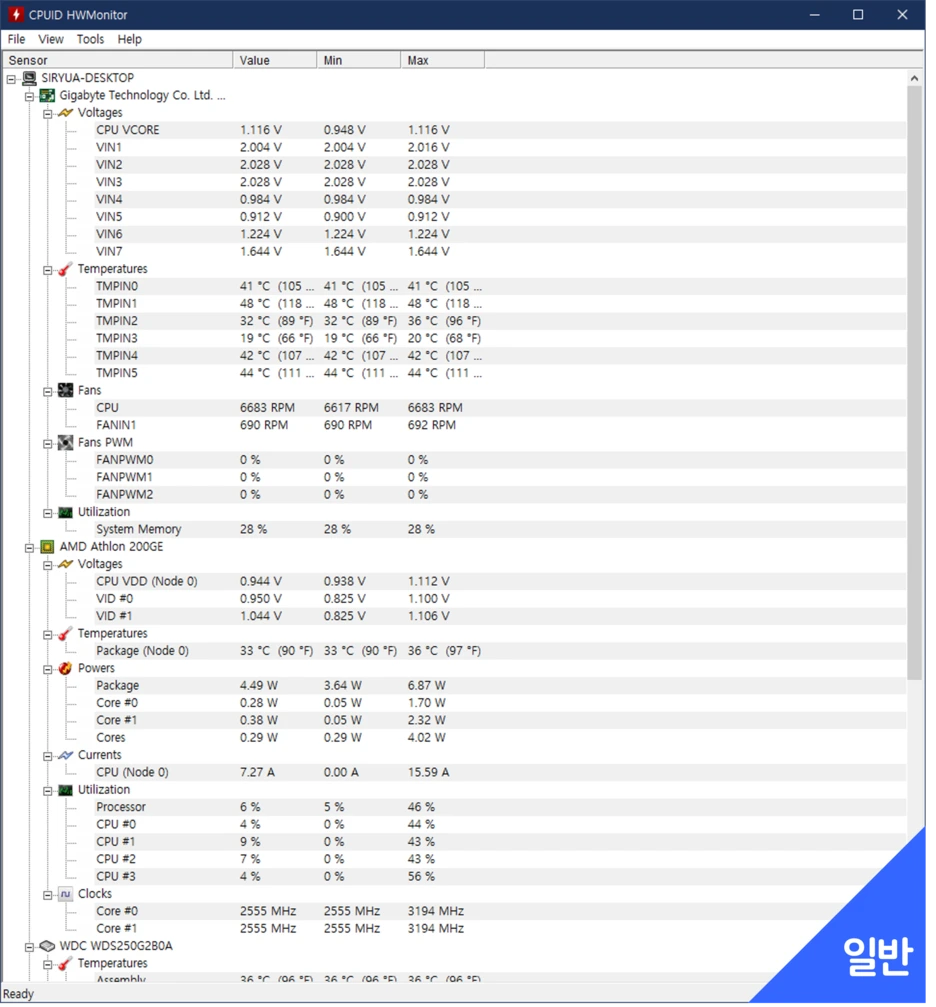The image size is (936, 1007).
Task: Select the Powers flame icon under AMD Athlon
Action: 65,668
